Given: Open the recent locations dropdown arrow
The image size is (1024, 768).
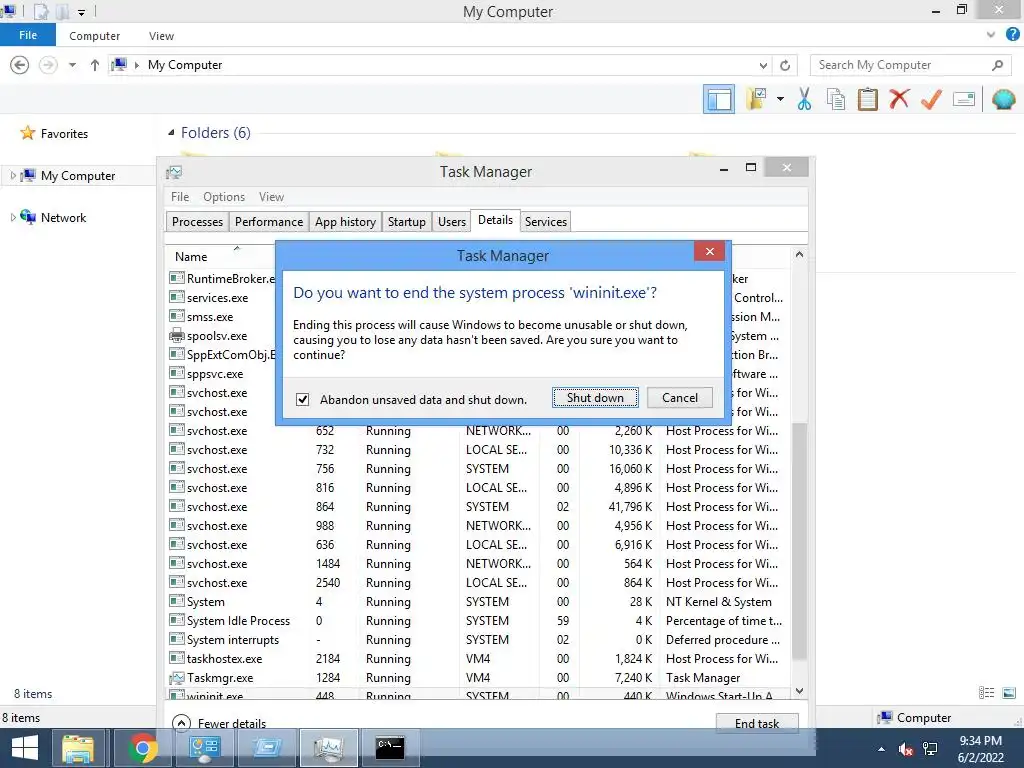Looking at the screenshot, I should click(72, 65).
